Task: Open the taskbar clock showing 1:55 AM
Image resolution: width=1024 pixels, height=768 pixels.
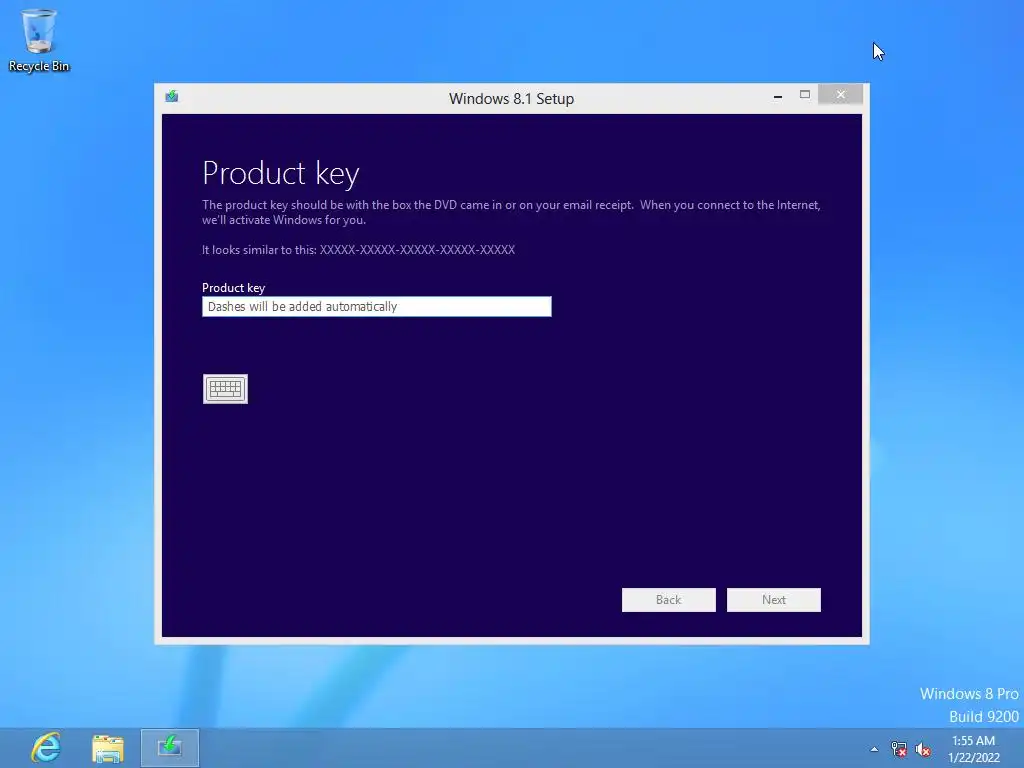Action: pos(974,749)
